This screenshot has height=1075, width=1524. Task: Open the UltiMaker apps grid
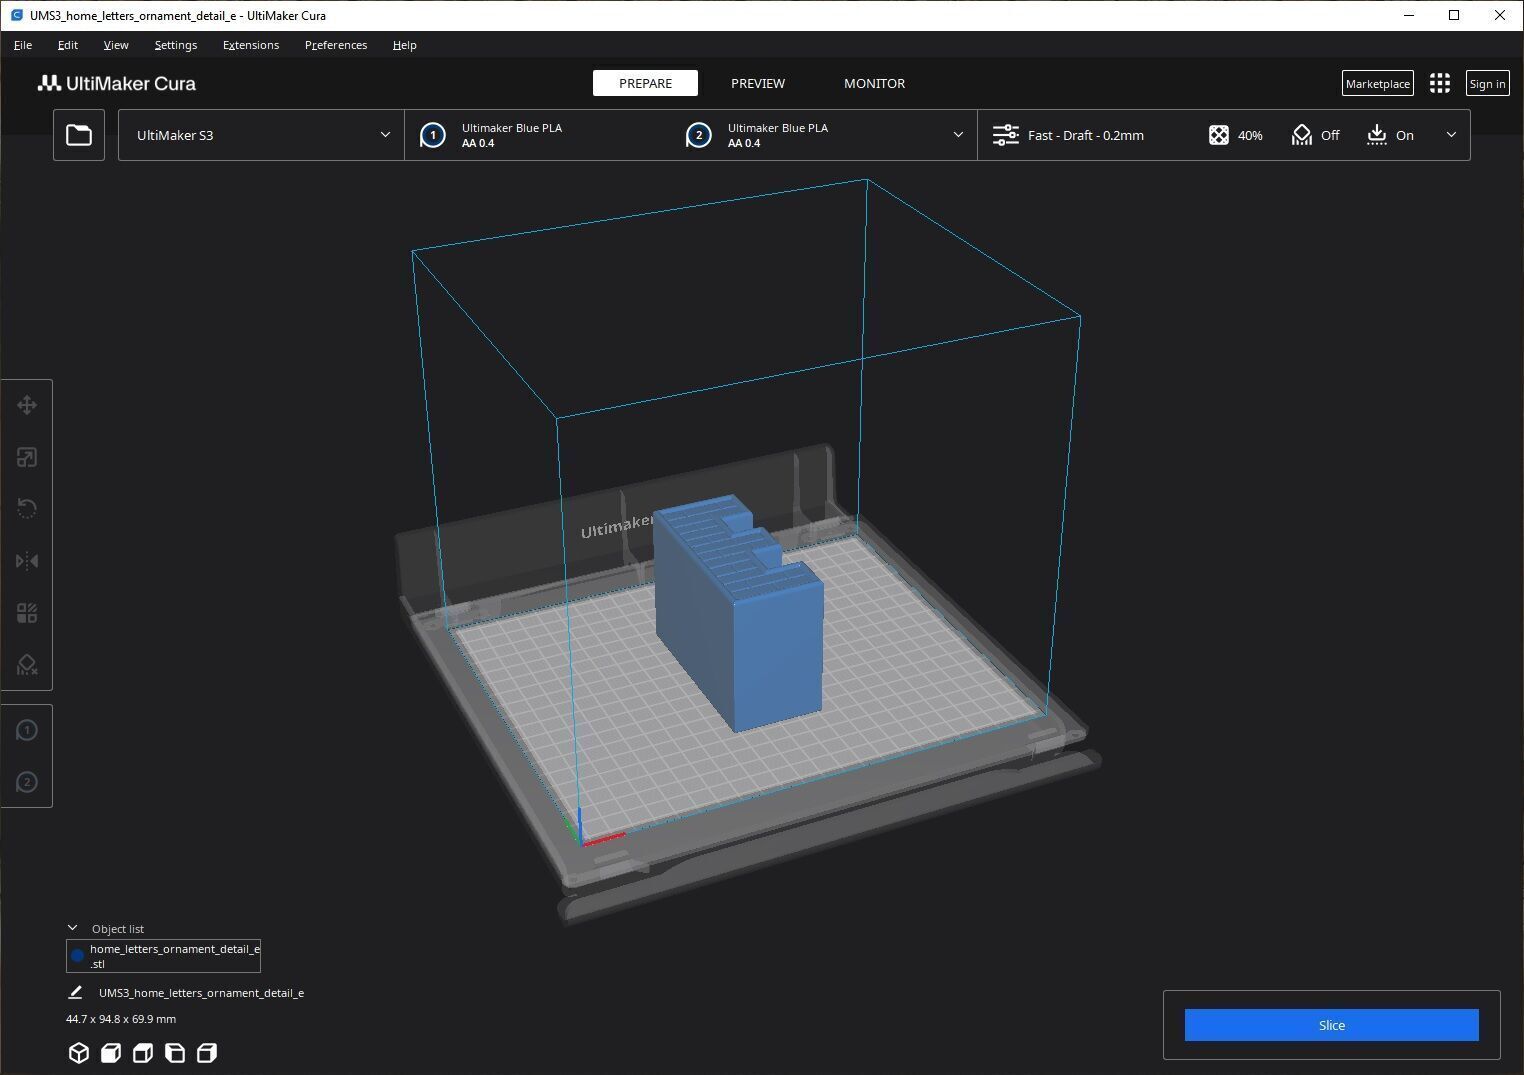(x=1440, y=84)
